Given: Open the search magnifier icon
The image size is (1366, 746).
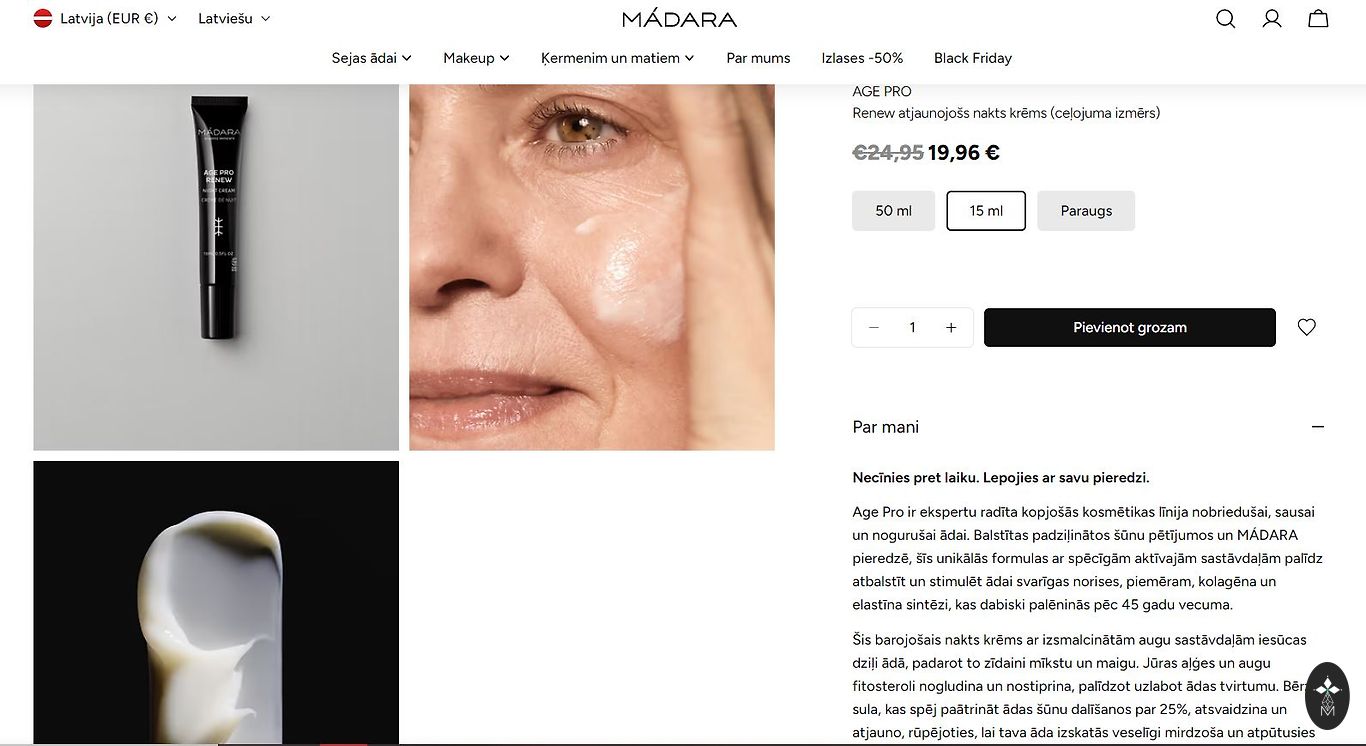Looking at the screenshot, I should (1225, 19).
